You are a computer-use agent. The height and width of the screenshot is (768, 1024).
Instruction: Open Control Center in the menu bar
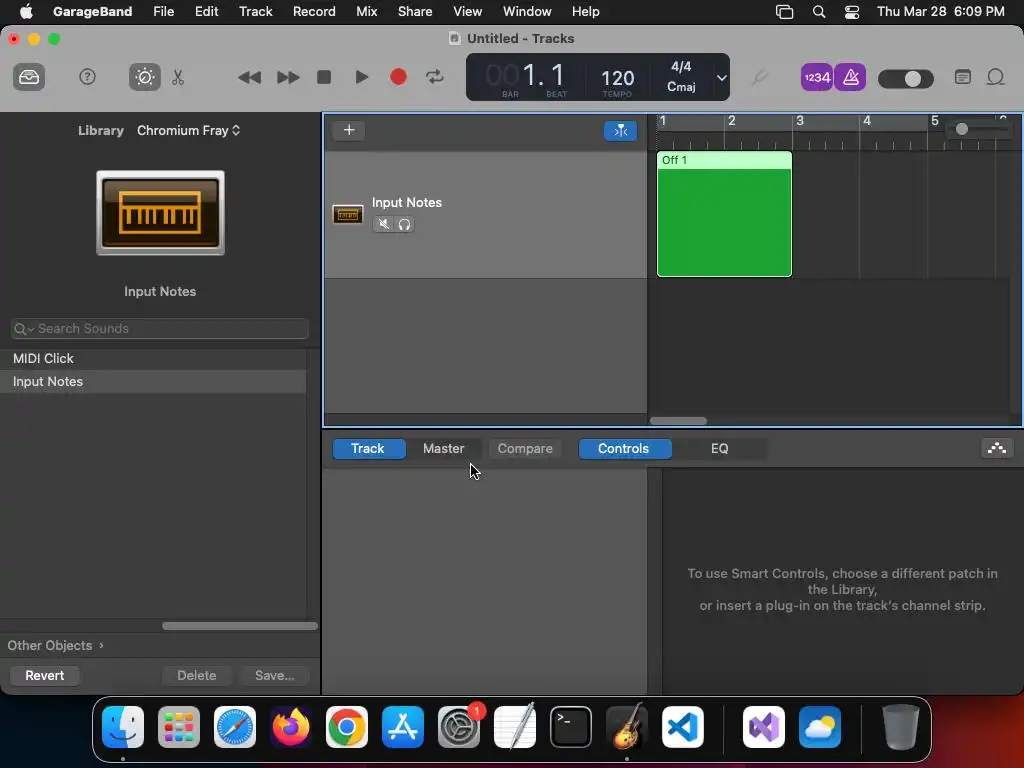pyautogui.click(x=852, y=12)
